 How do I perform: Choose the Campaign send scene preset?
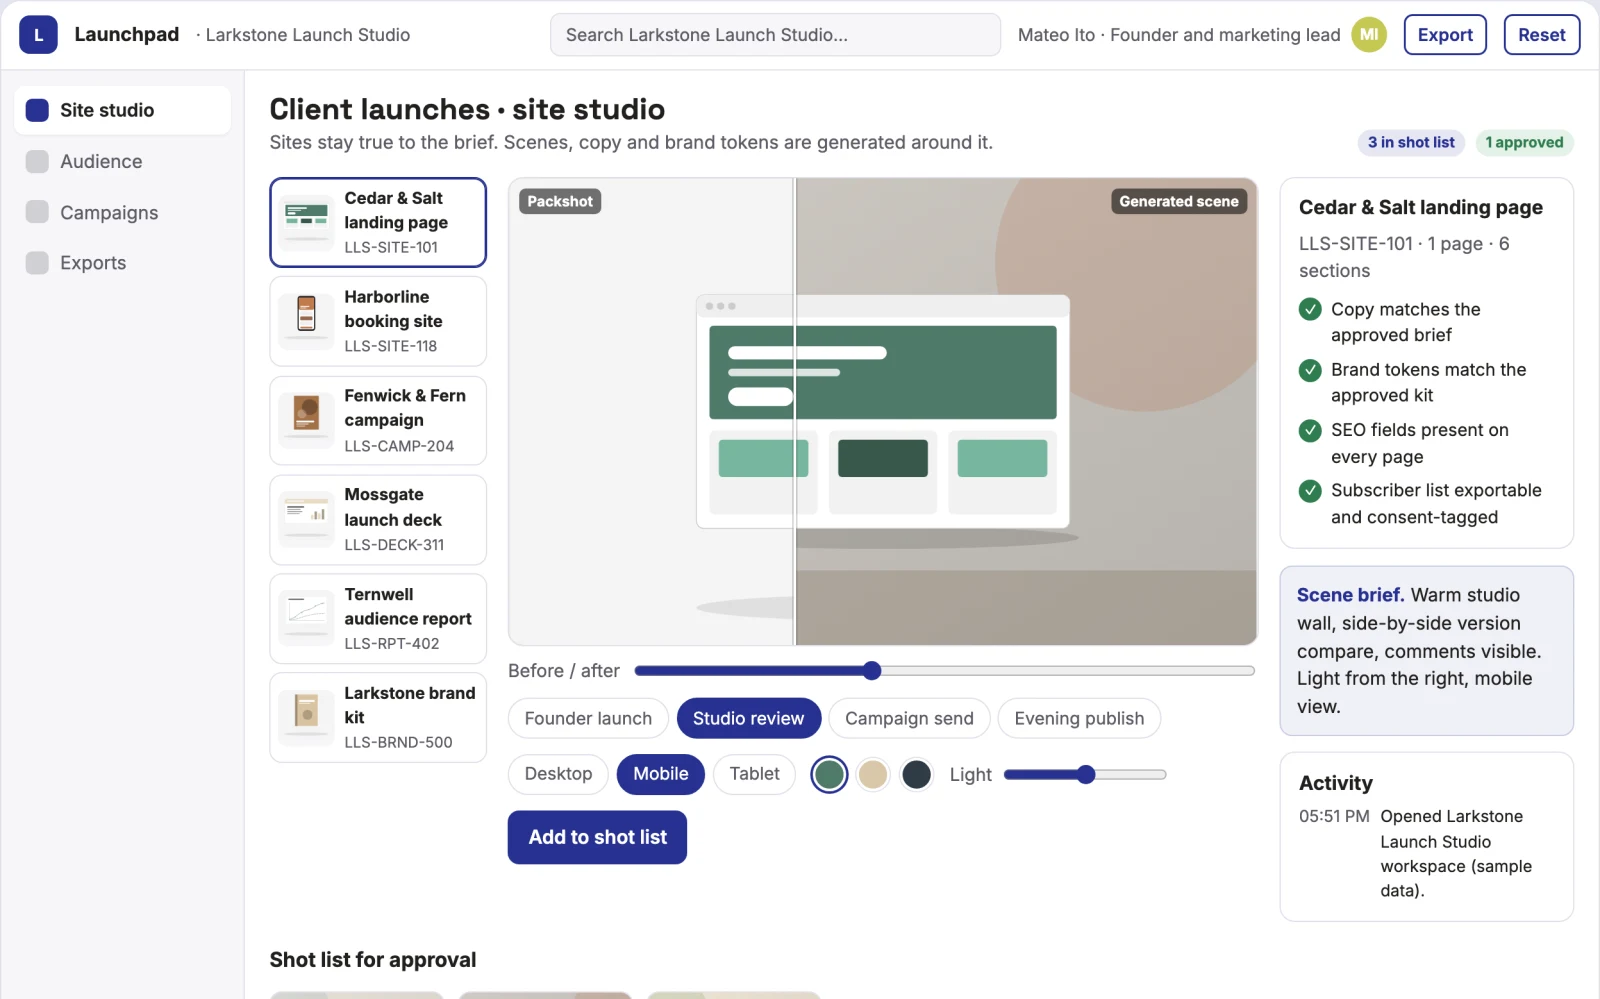(909, 718)
